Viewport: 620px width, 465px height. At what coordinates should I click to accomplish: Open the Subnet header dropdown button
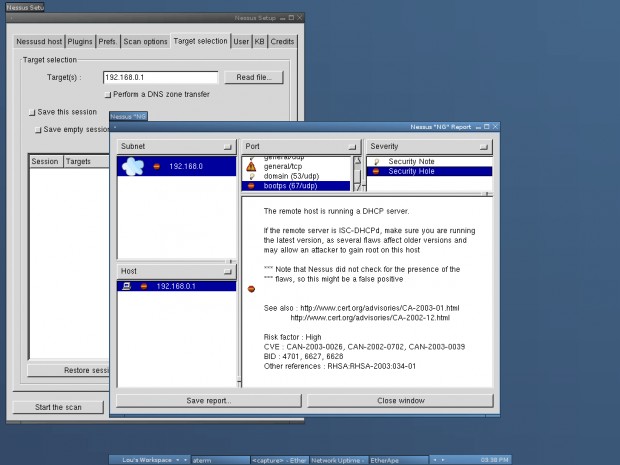(x=227, y=147)
